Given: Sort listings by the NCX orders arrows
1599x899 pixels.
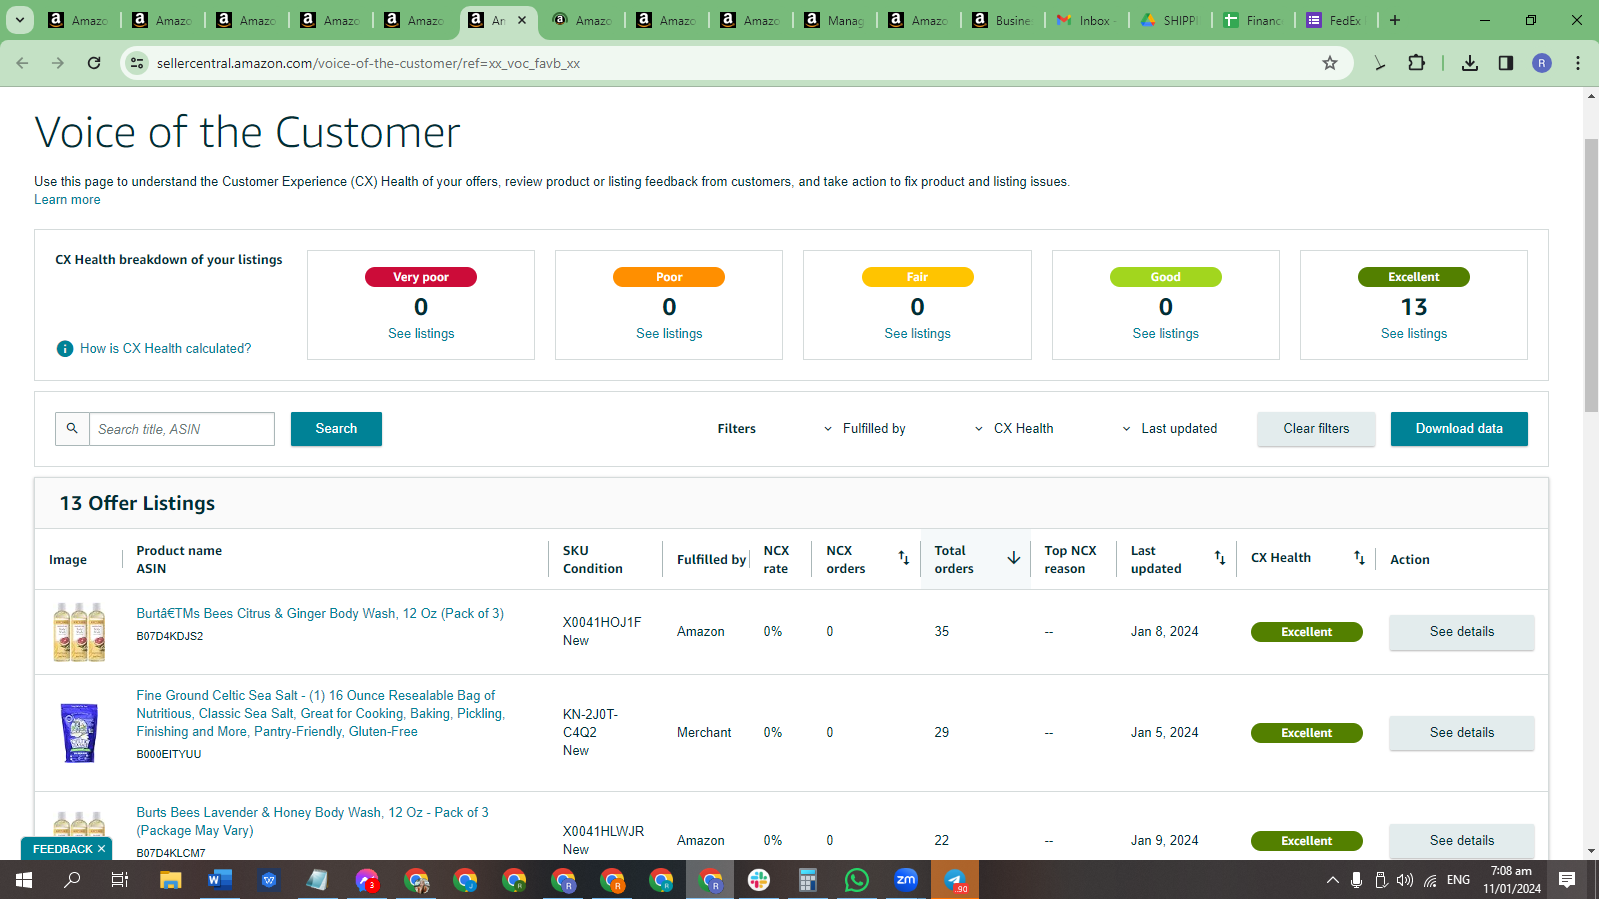Looking at the screenshot, I should [x=904, y=558].
